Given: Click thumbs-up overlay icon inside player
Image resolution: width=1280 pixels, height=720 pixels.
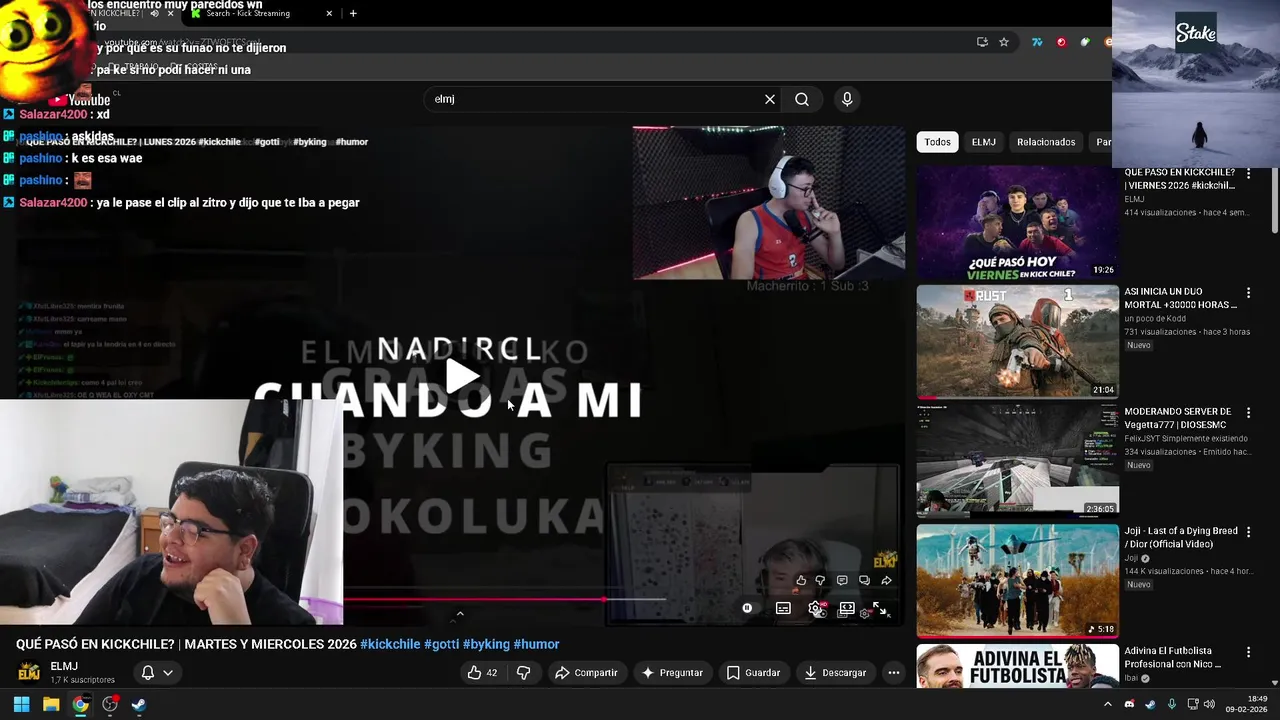Looking at the screenshot, I should click(801, 580).
